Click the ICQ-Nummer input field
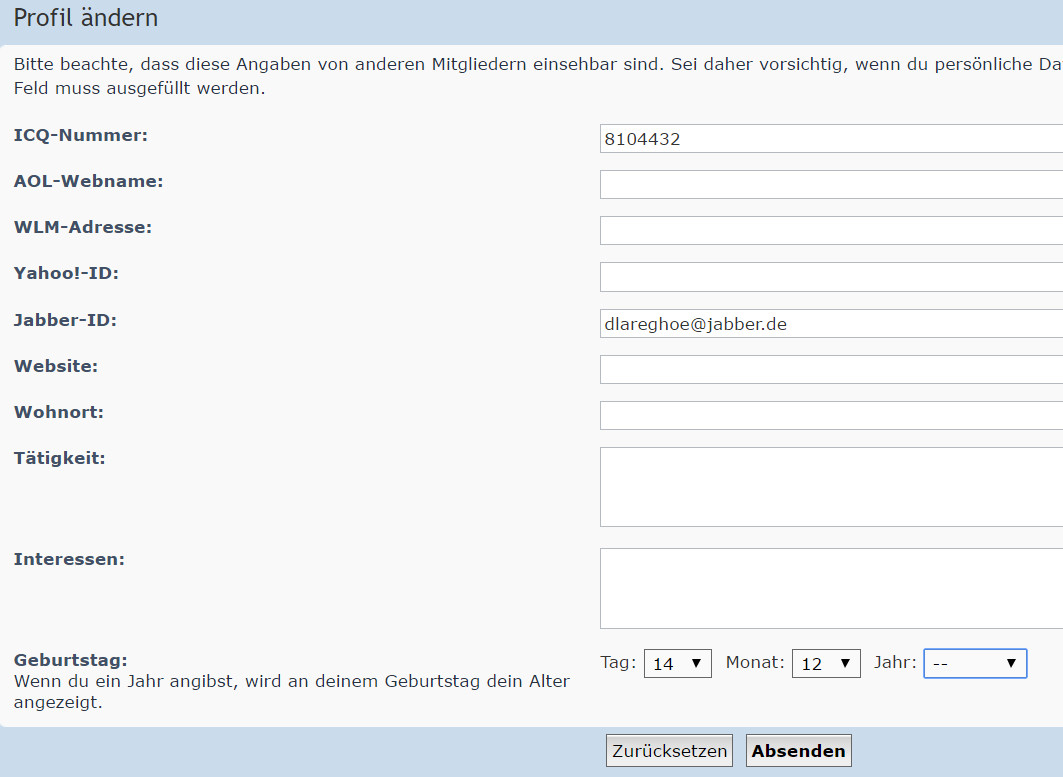The height and width of the screenshot is (777, 1063). tap(830, 139)
